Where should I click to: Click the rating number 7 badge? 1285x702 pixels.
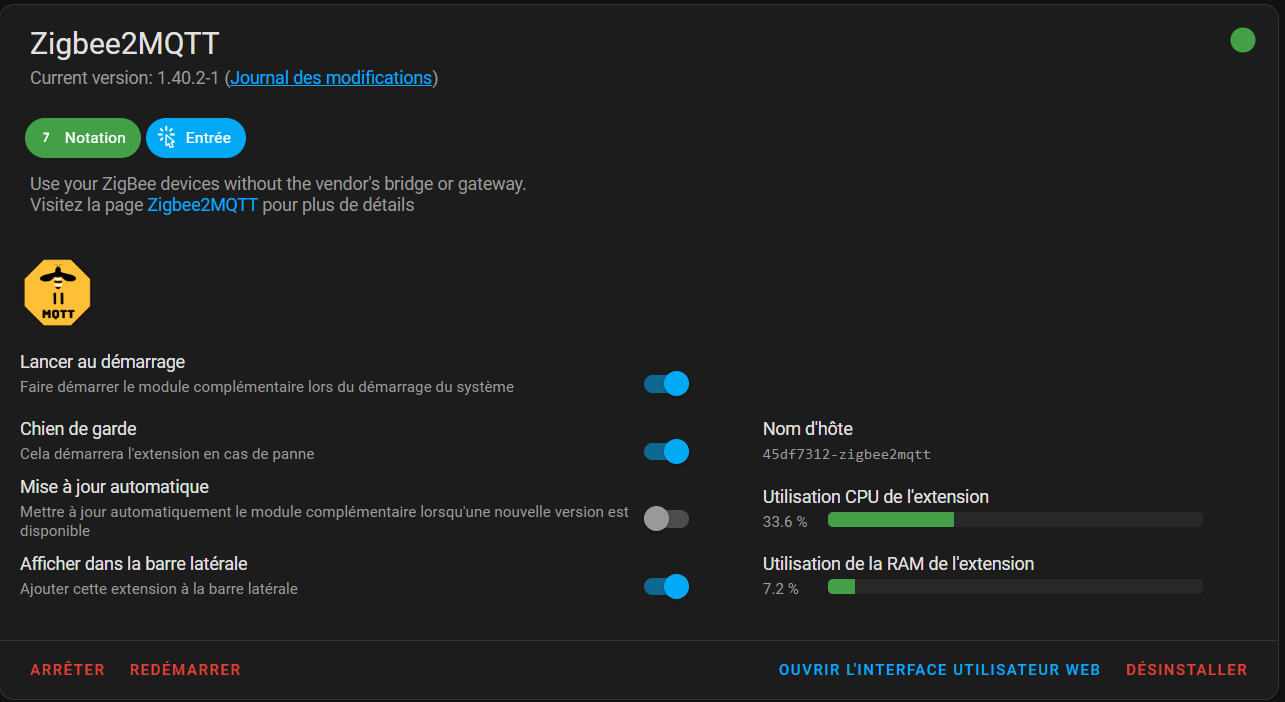pyautogui.click(x=46, y=138)
